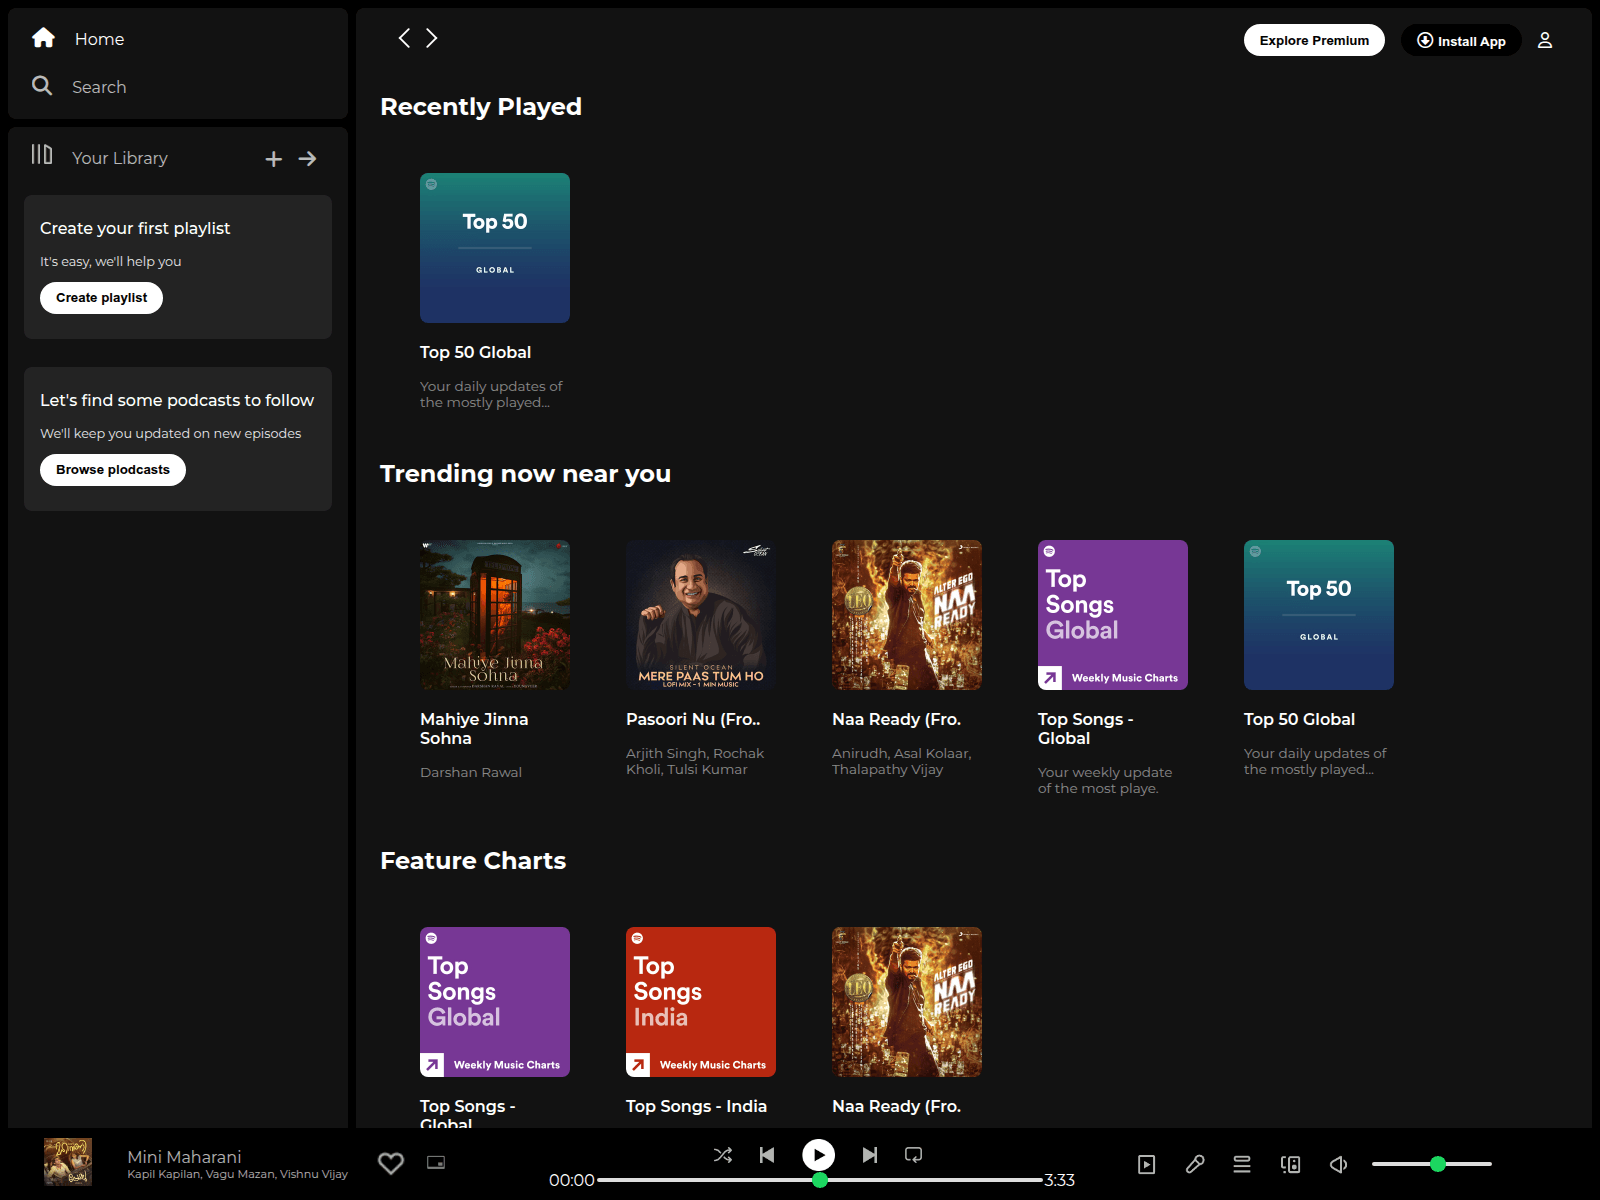The image size is (1600, 1200).
Task: Skip to next track
Action: tap(870, 1155)
